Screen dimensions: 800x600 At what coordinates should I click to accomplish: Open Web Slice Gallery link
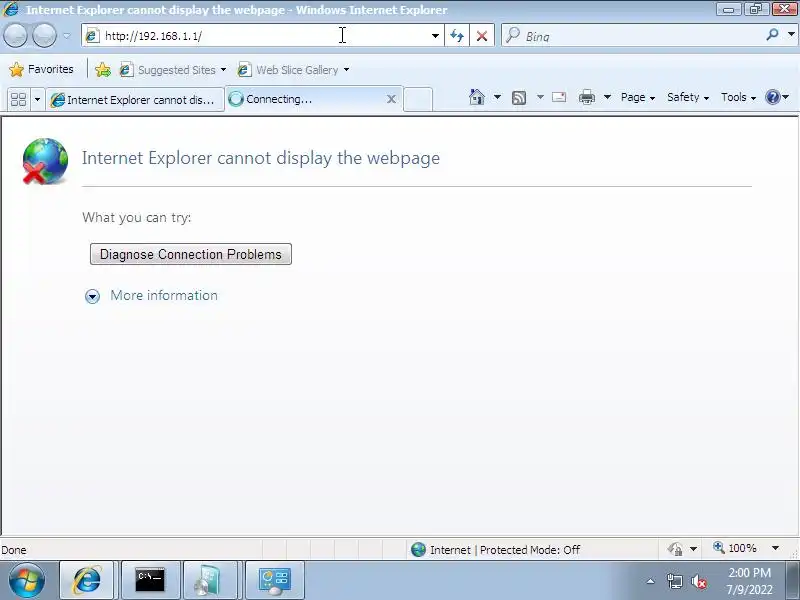click(x=293, y=70)
